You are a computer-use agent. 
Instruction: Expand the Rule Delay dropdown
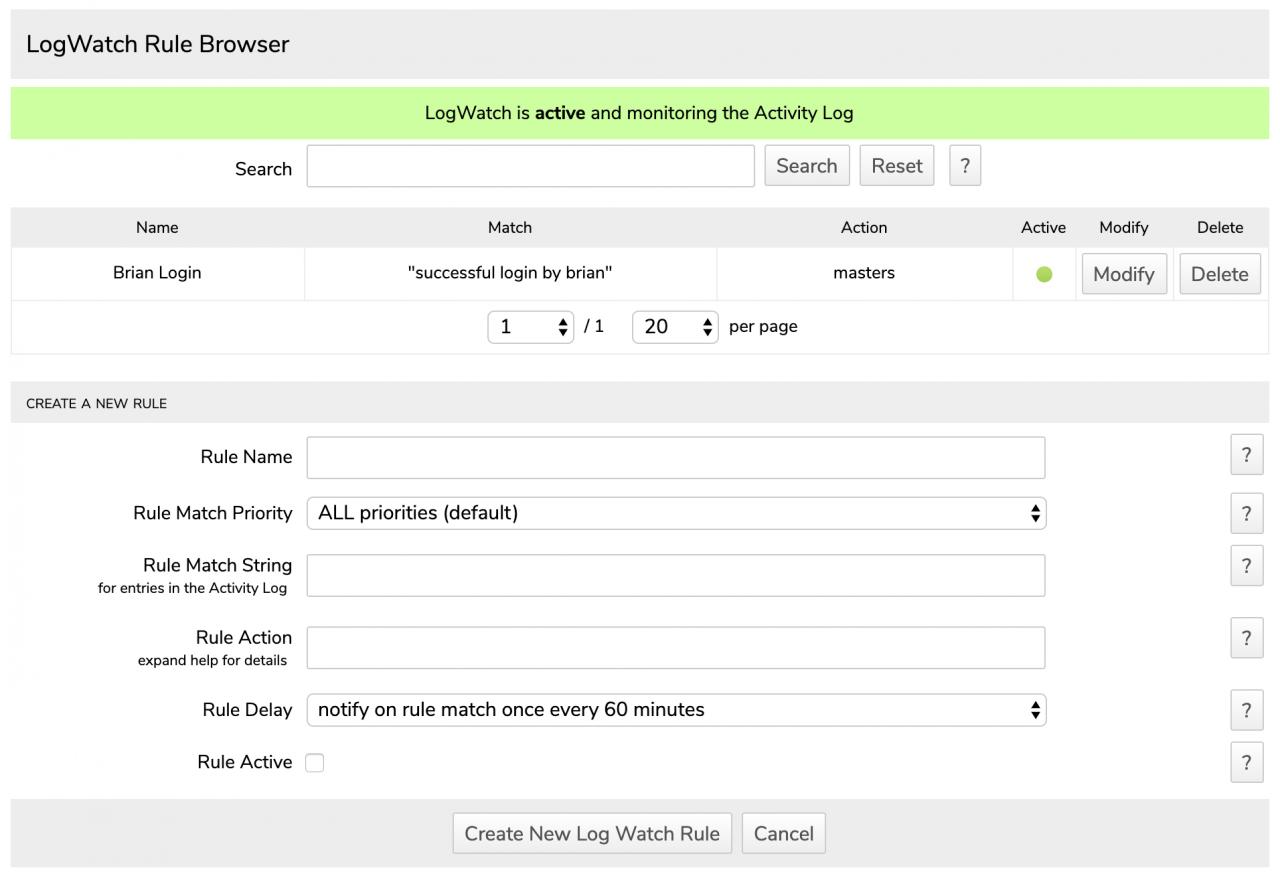coord(675,710)
